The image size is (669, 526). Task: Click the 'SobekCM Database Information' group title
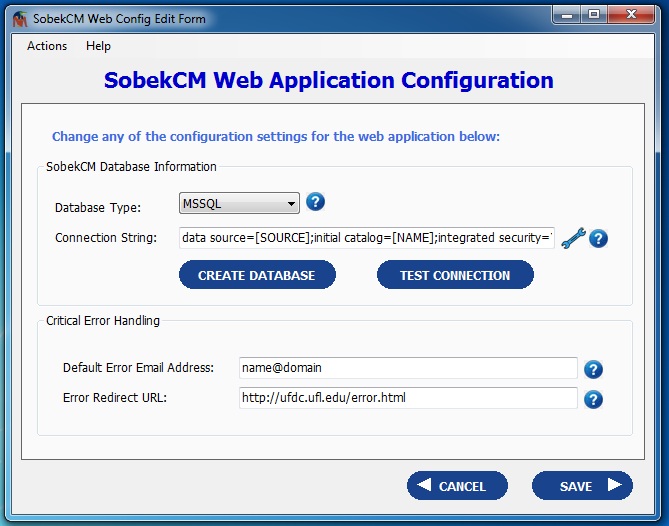point(131,166)
